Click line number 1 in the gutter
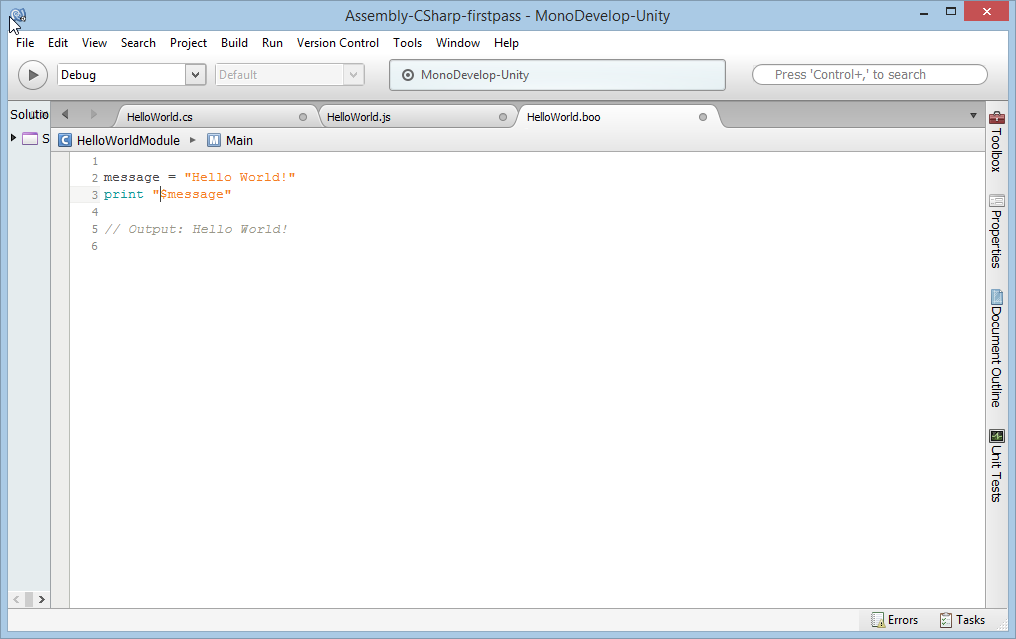The width and height of the screenshot is (1016, 639). click(x=95, y=161)
